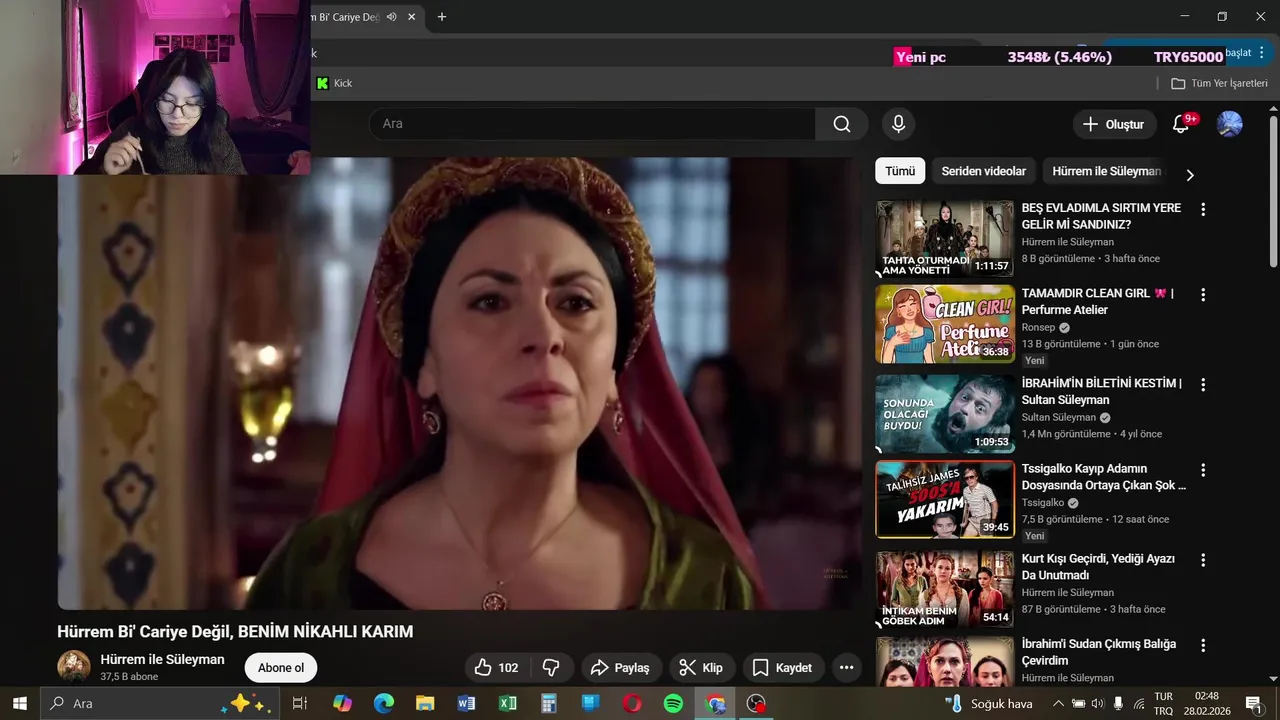This screenshot has width=1280, height=720.
Task: Open more actions ellipsis under video
Action: (846, 667)
